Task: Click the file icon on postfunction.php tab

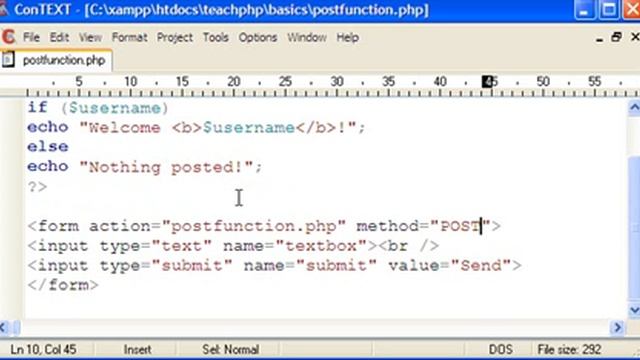Action: pos(8,60)
